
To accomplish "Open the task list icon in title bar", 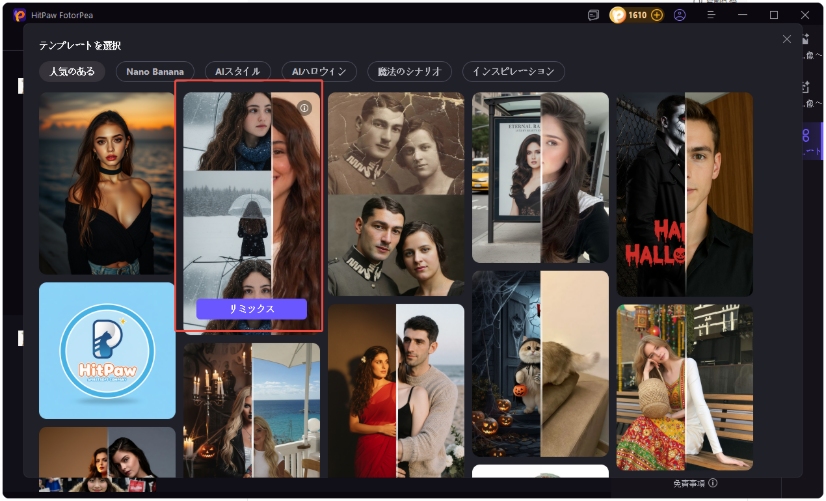I will [593, 15].
